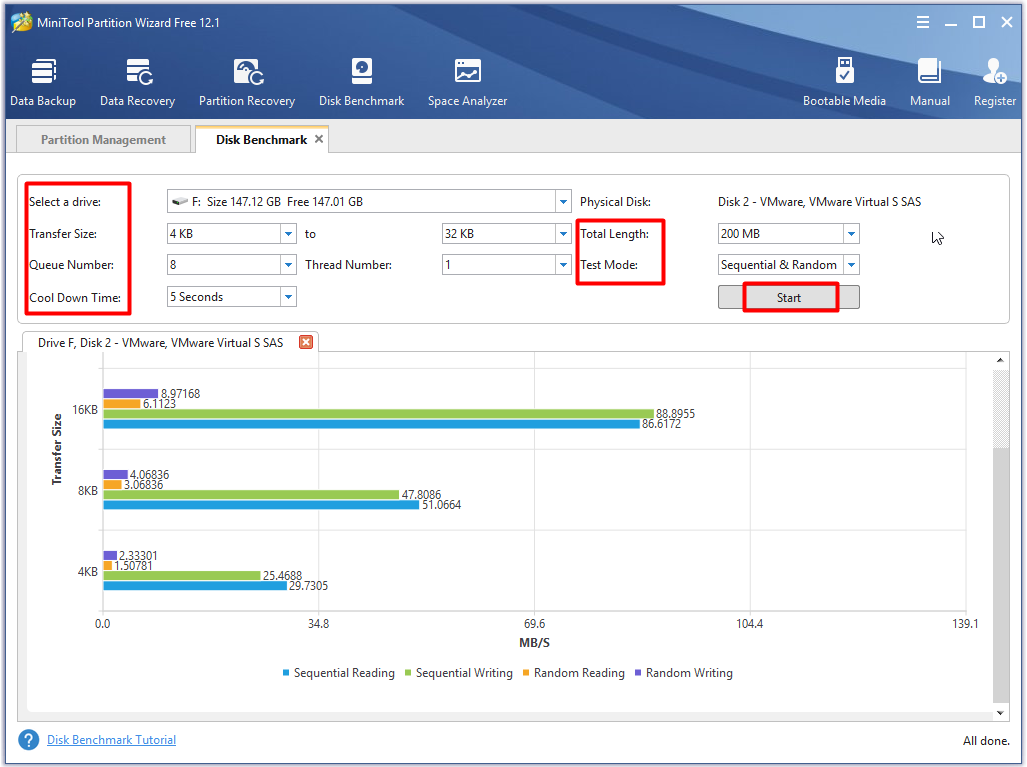The height and width of the screenshot is (767, 1027).
Task: Click the Register user icon
Action: click(x=994, y=82)
